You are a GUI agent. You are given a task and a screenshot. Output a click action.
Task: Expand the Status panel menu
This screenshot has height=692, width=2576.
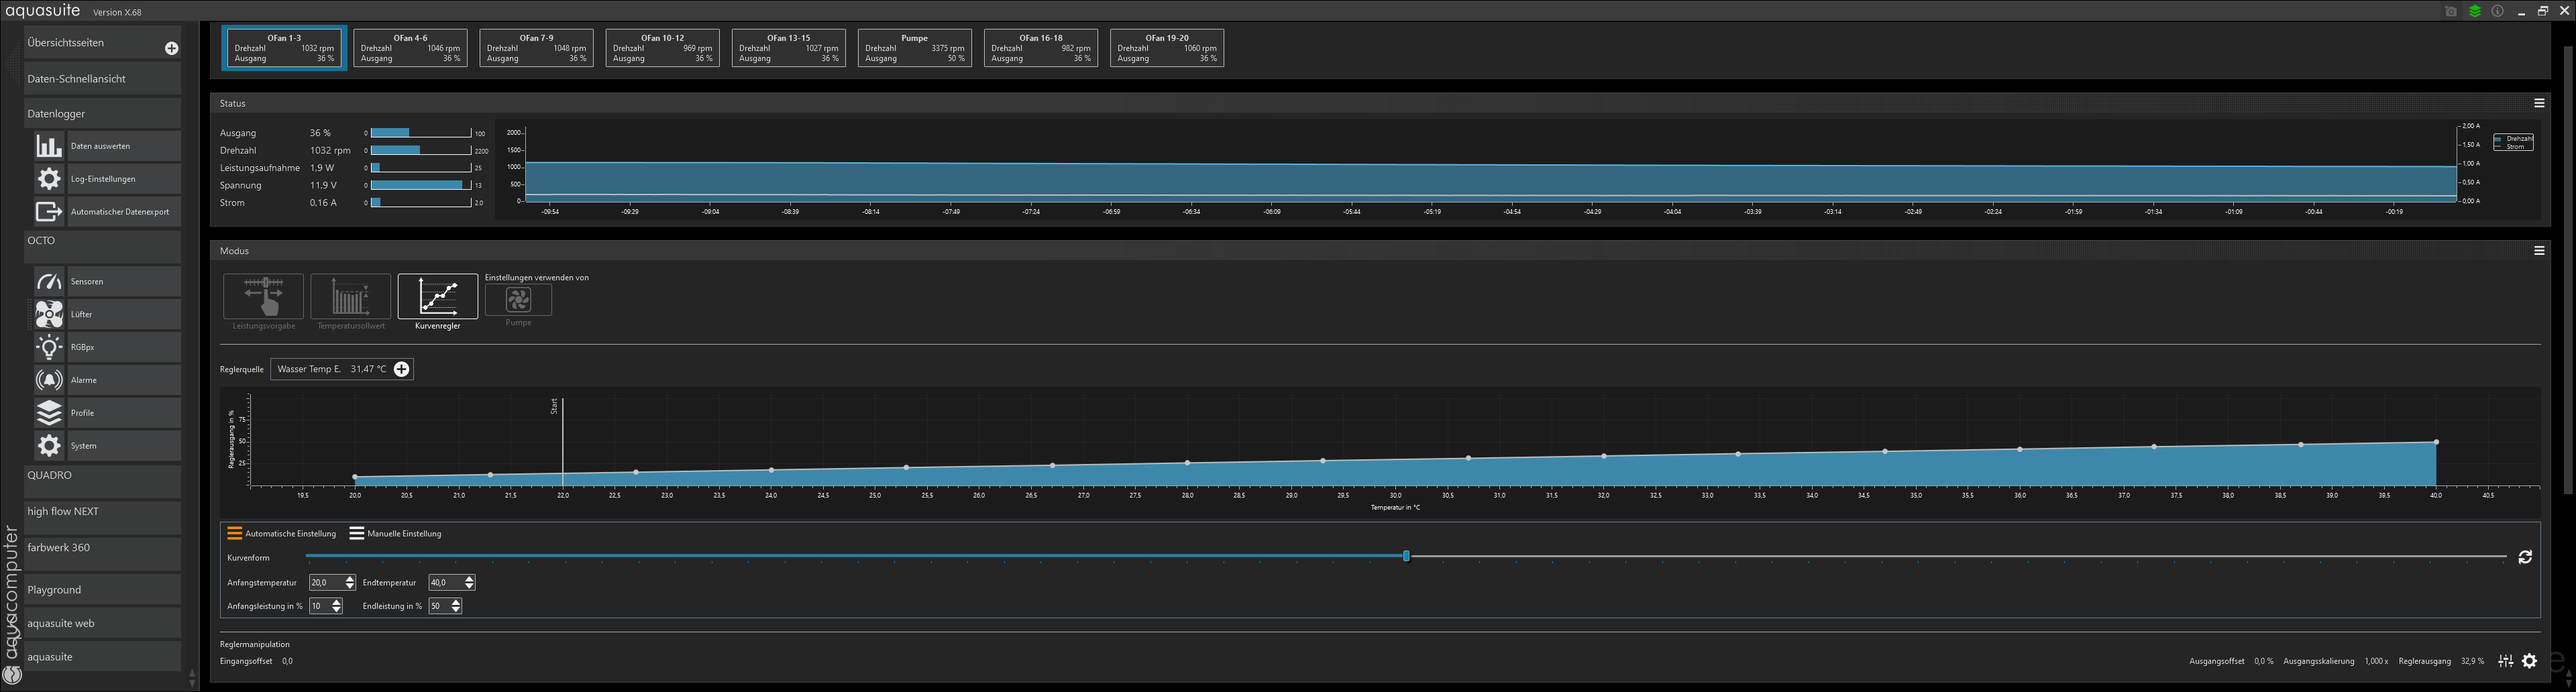[2538, 103]
